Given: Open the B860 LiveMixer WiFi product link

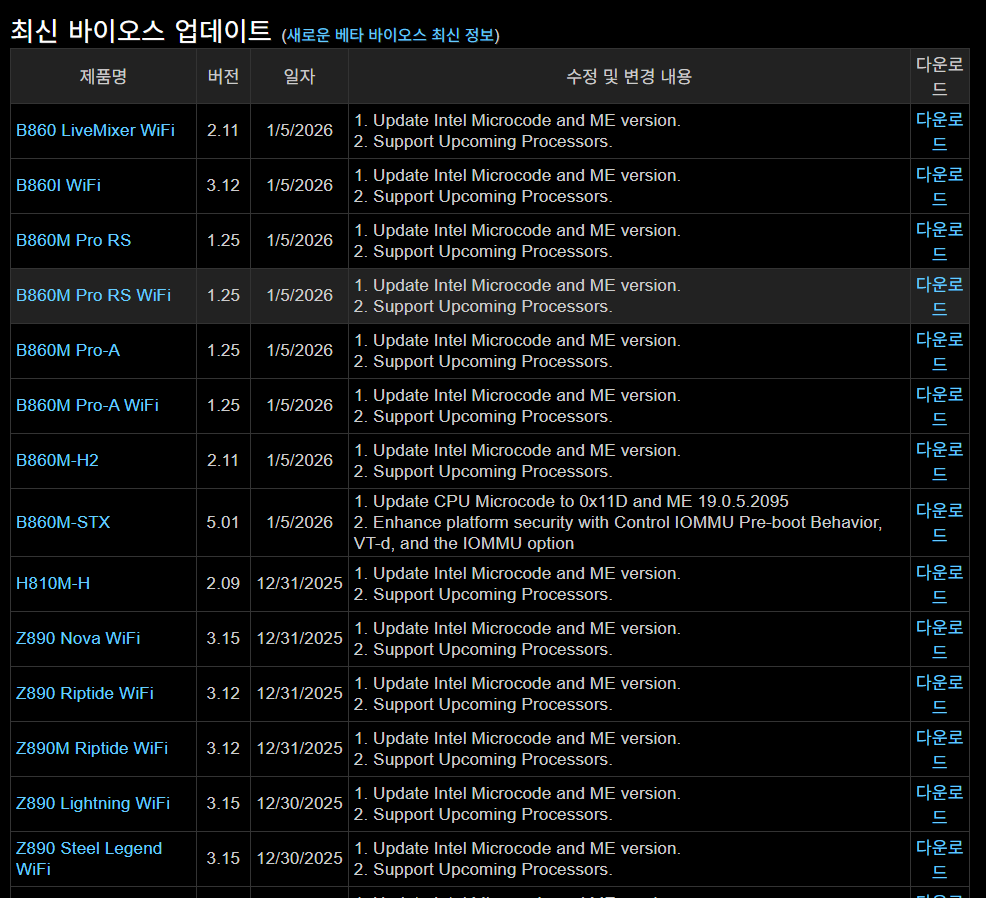Looking at the screenshot, I should [95, 130].
